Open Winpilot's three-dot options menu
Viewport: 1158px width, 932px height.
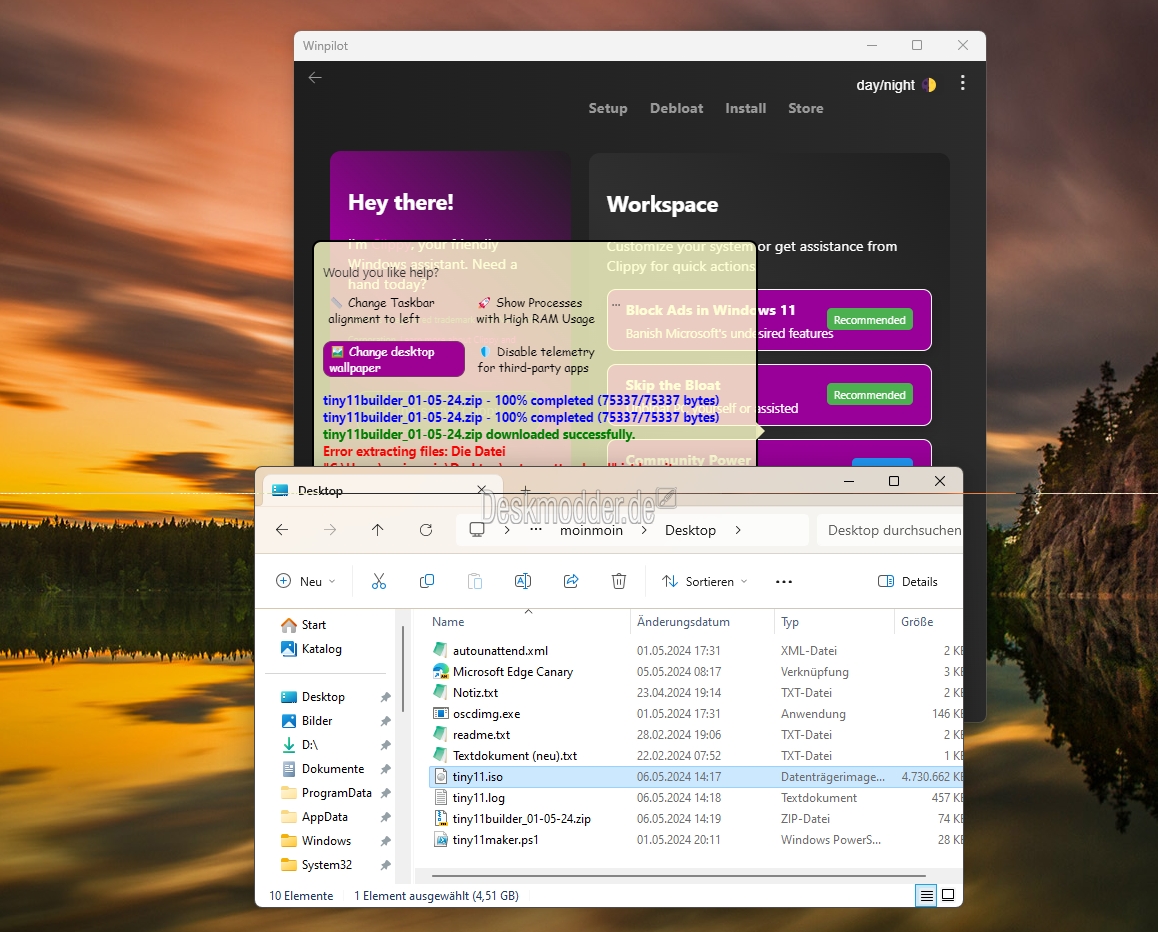point(962,83)
